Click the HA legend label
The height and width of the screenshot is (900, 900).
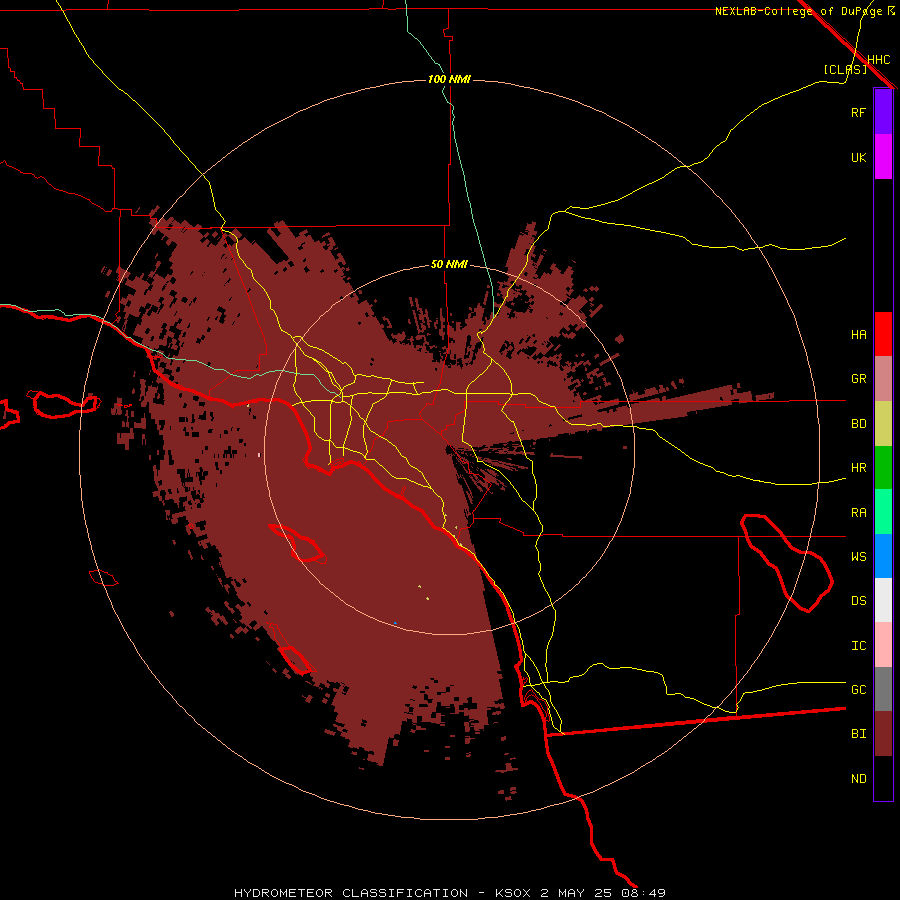coord(858,334)
